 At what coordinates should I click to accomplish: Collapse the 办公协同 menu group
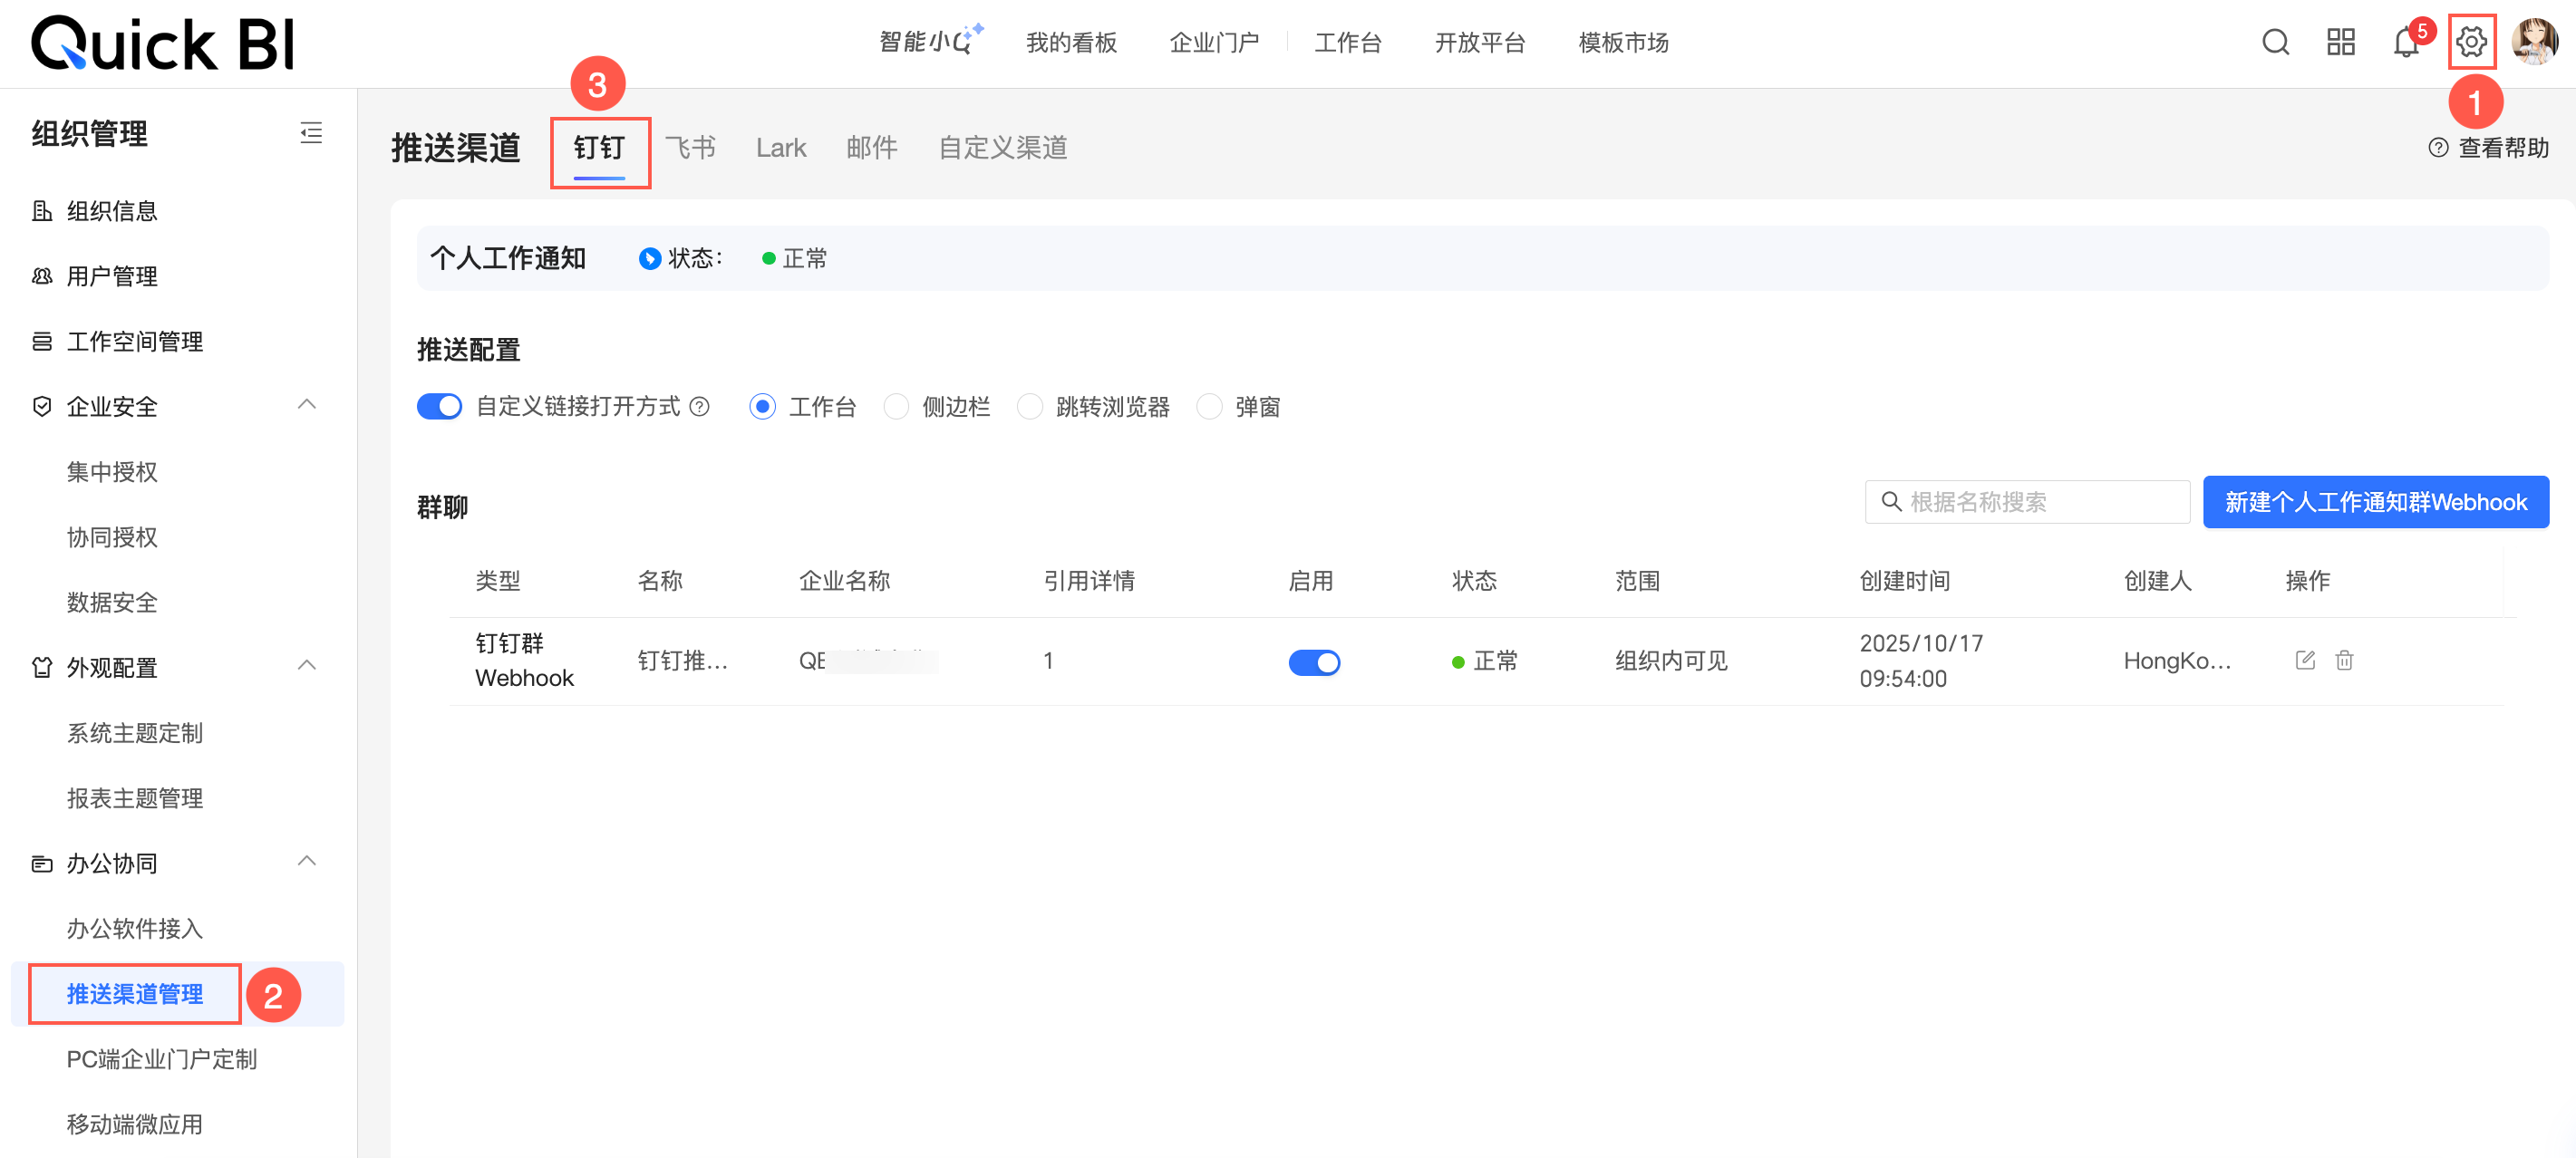tap(307, 862)
